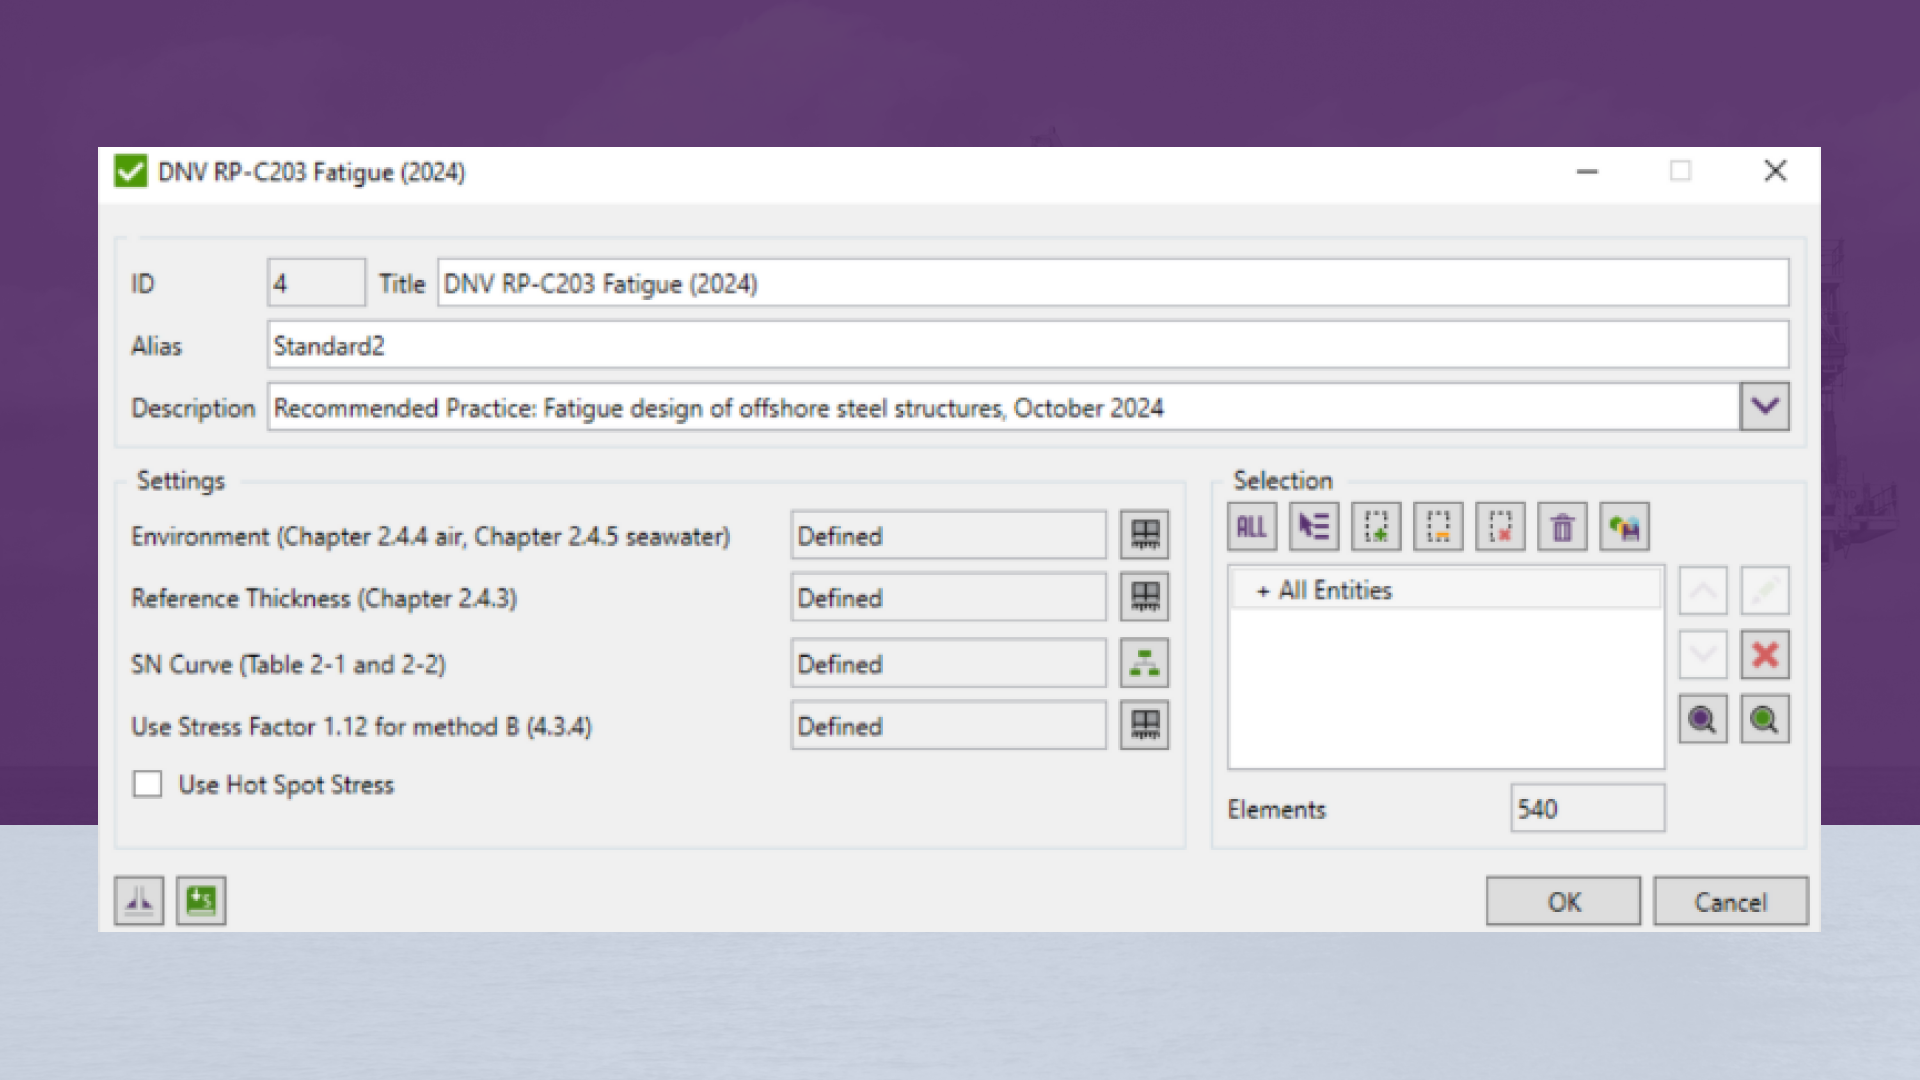Image resolution: width=1920 pixels, height=1080 pixels.
Task: Click the Reference Thickness Defined value box
Action: (x=949, y=597)
